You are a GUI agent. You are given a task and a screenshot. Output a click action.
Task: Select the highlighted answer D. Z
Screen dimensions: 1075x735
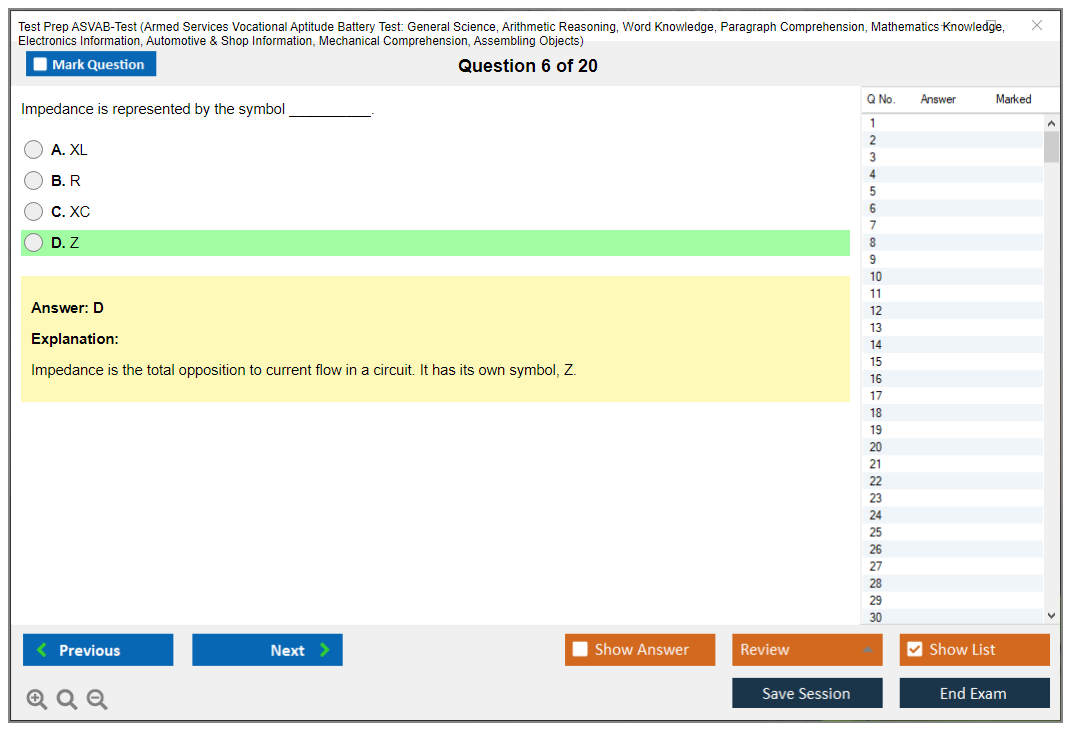point(34,243)
